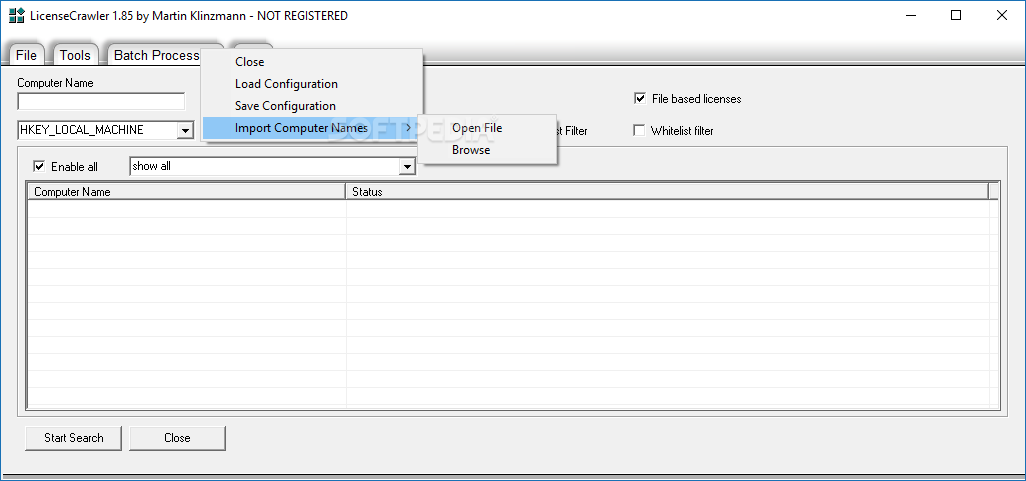Click the Status column header
Screen dimensions: 1026x481
(667, 192)
